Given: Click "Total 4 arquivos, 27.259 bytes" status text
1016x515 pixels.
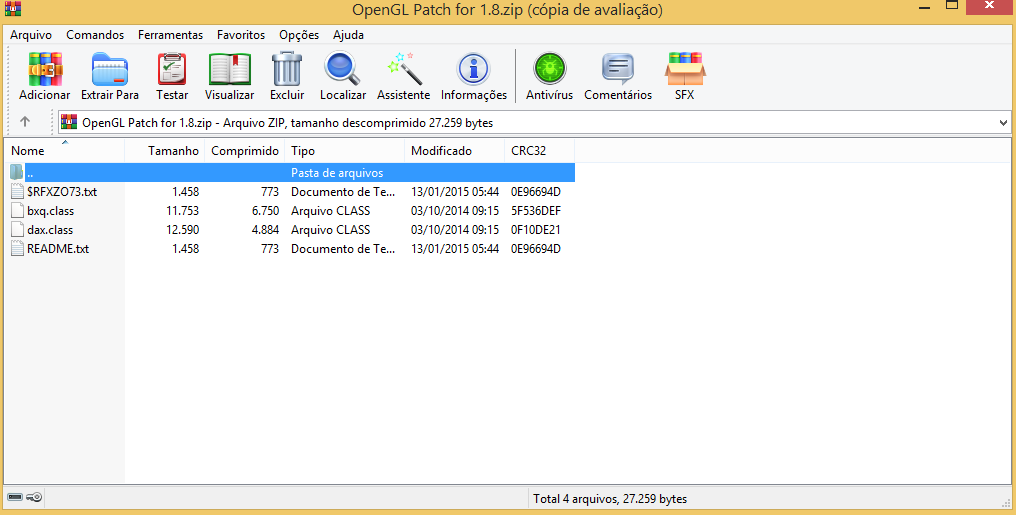Looking at the screenshot, I should [610, 499].
